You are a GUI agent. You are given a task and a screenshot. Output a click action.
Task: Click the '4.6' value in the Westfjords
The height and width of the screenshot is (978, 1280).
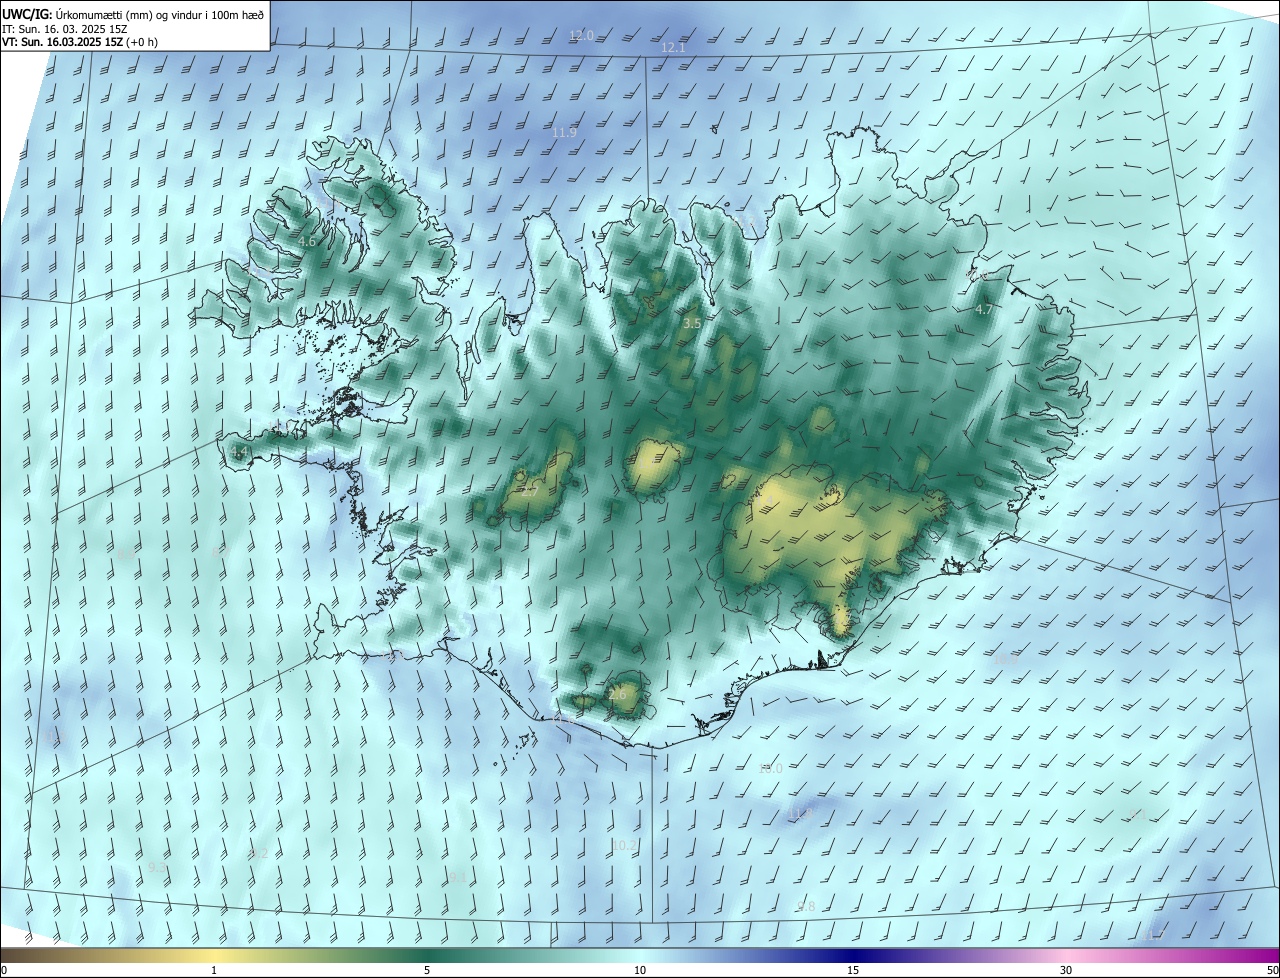click(x=307, y=242)
